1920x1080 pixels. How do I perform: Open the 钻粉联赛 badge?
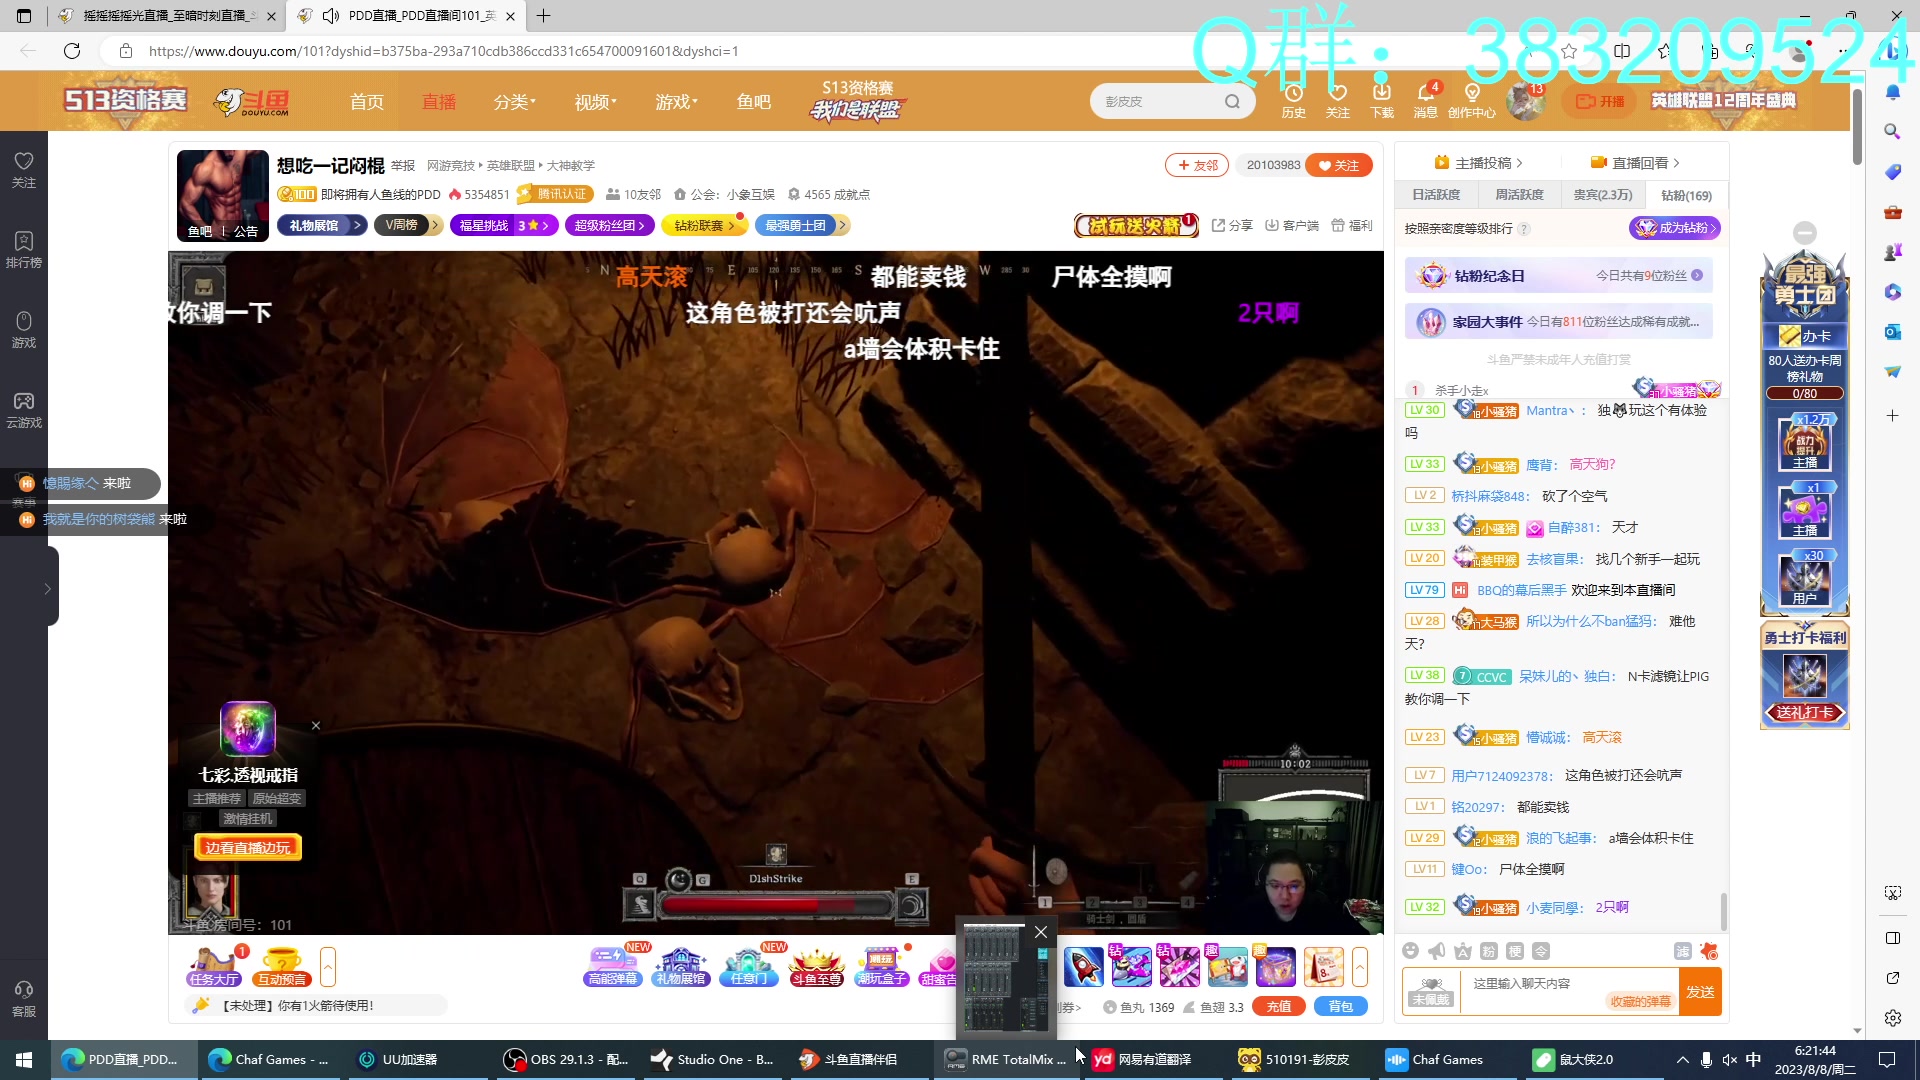(705, 225)
